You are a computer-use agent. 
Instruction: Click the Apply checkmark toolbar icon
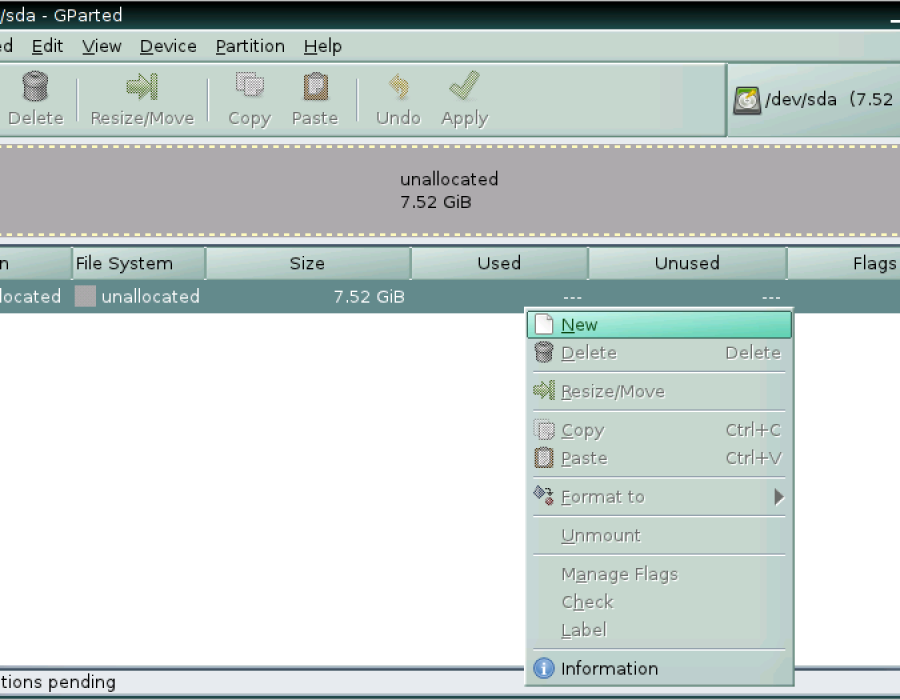(x=464, y=85)
